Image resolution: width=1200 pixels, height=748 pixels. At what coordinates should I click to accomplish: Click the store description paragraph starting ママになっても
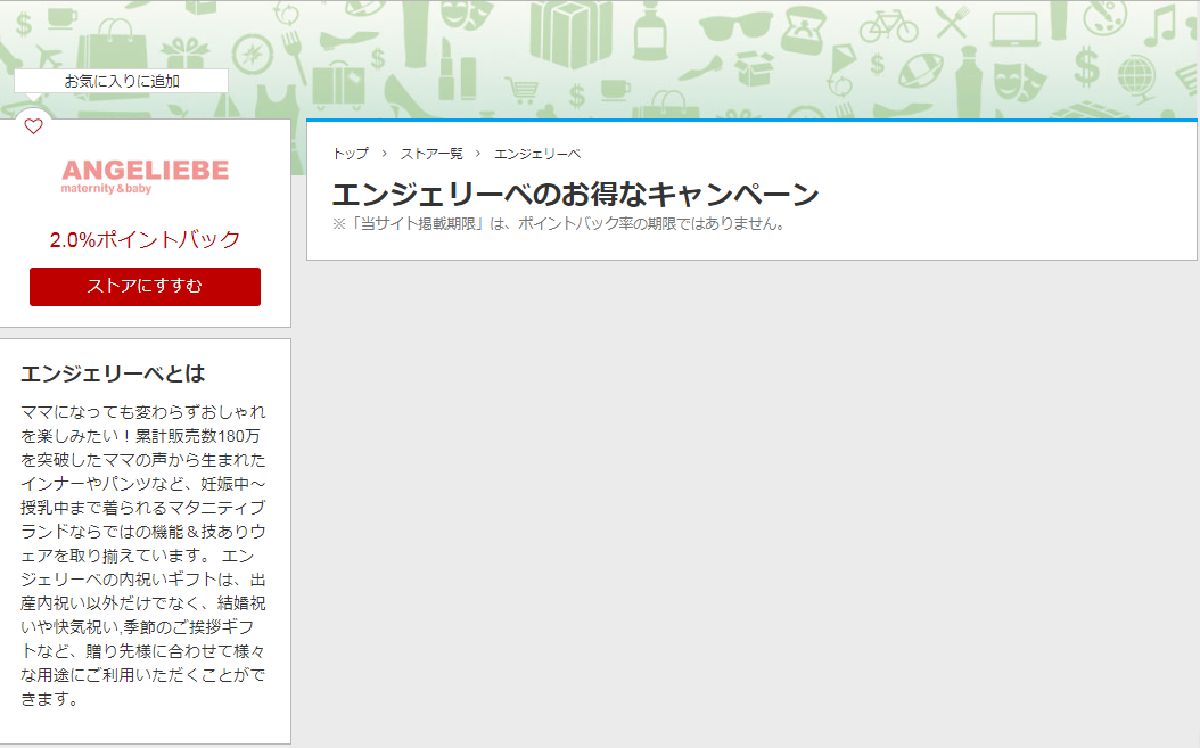tap(144, 555)
